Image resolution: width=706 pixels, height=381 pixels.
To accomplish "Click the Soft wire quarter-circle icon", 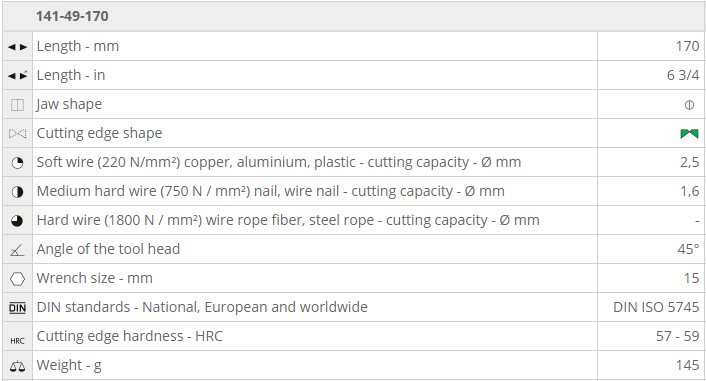I will point(18,163).
